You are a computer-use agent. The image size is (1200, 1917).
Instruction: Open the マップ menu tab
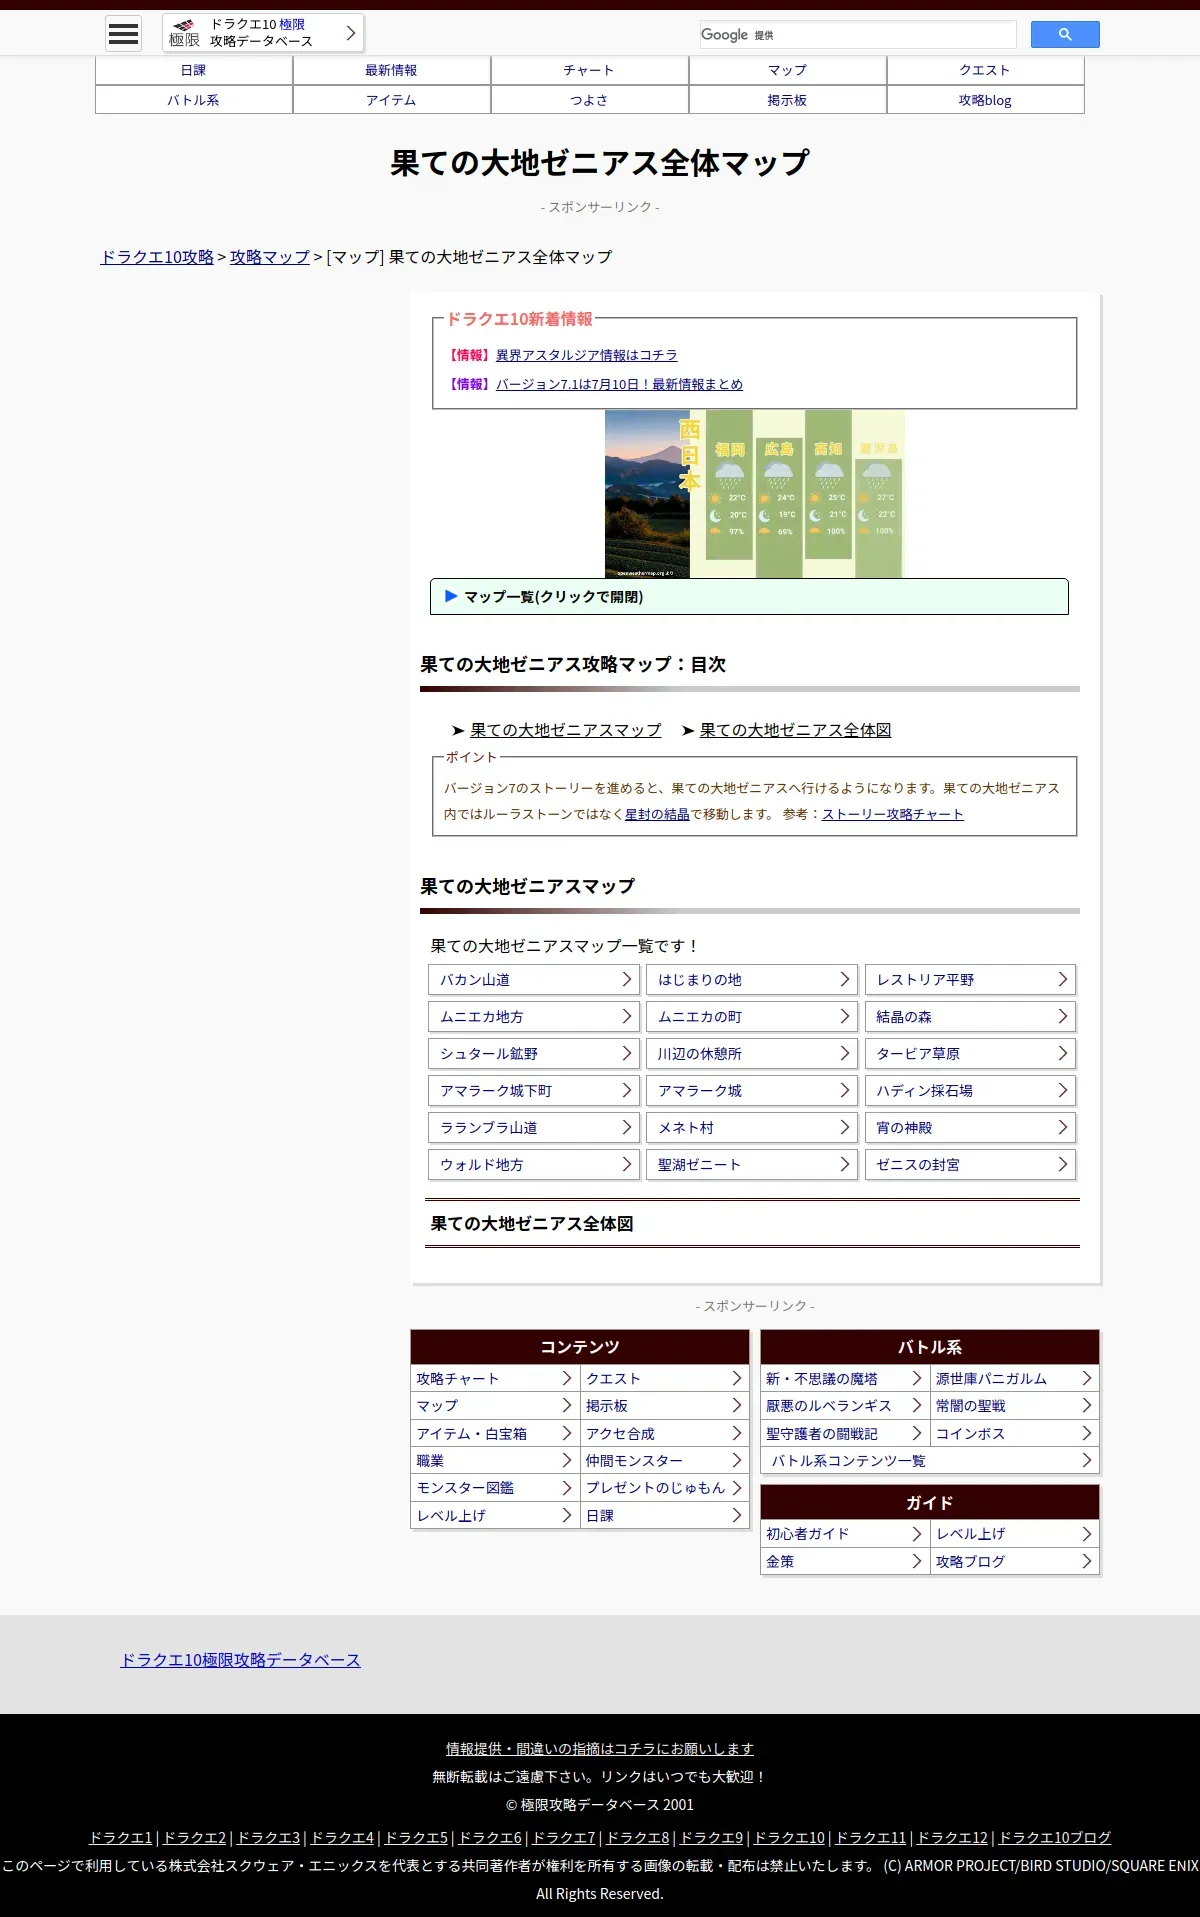point(787,70)
